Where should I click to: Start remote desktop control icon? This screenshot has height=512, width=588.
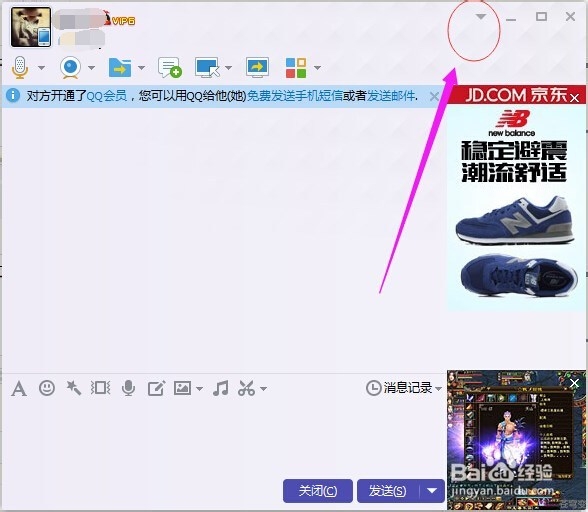tap(207, 68)
